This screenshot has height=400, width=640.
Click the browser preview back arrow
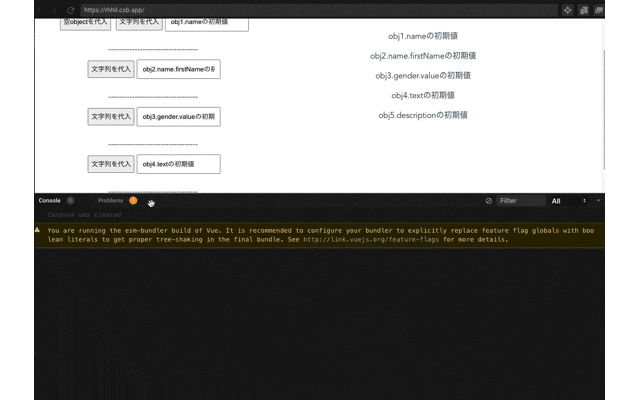click(x=40, y=10)
